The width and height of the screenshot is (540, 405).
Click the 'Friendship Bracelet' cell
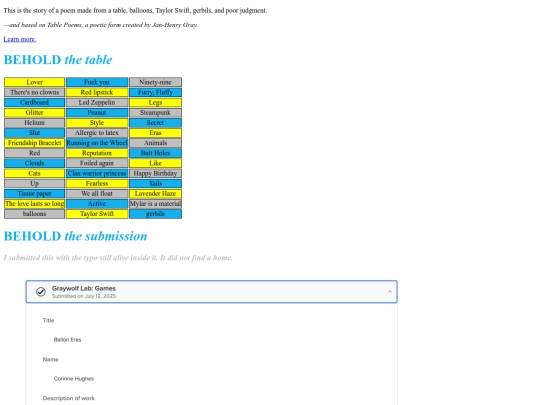coord(34,143)
